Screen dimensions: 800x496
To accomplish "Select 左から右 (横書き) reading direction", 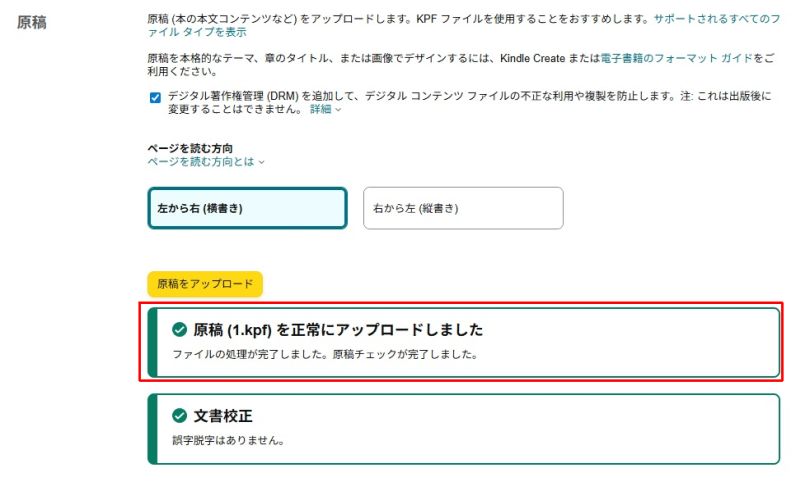I will point(247,208).
